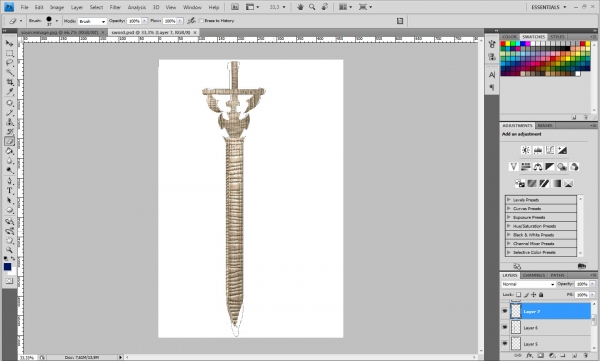Select the Type tool
The image size is (600, 361).
coord(10,191)
